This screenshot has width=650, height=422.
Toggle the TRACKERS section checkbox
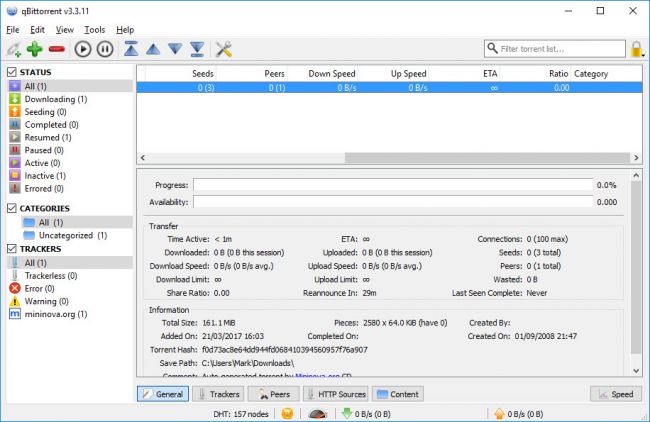pos(11,248)
